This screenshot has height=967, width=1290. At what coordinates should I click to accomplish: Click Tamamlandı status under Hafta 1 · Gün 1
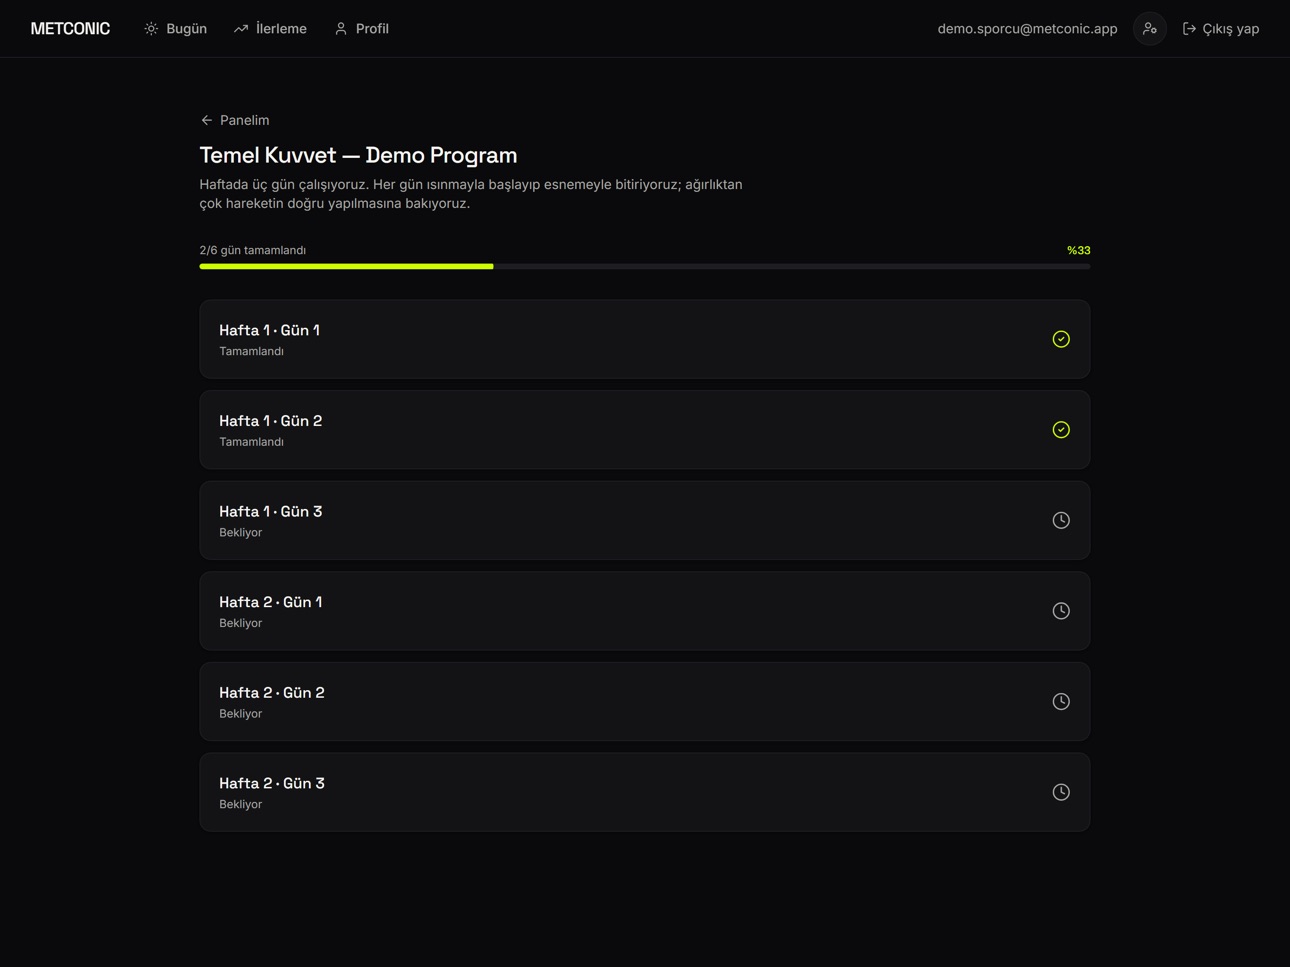pos(251,351)
